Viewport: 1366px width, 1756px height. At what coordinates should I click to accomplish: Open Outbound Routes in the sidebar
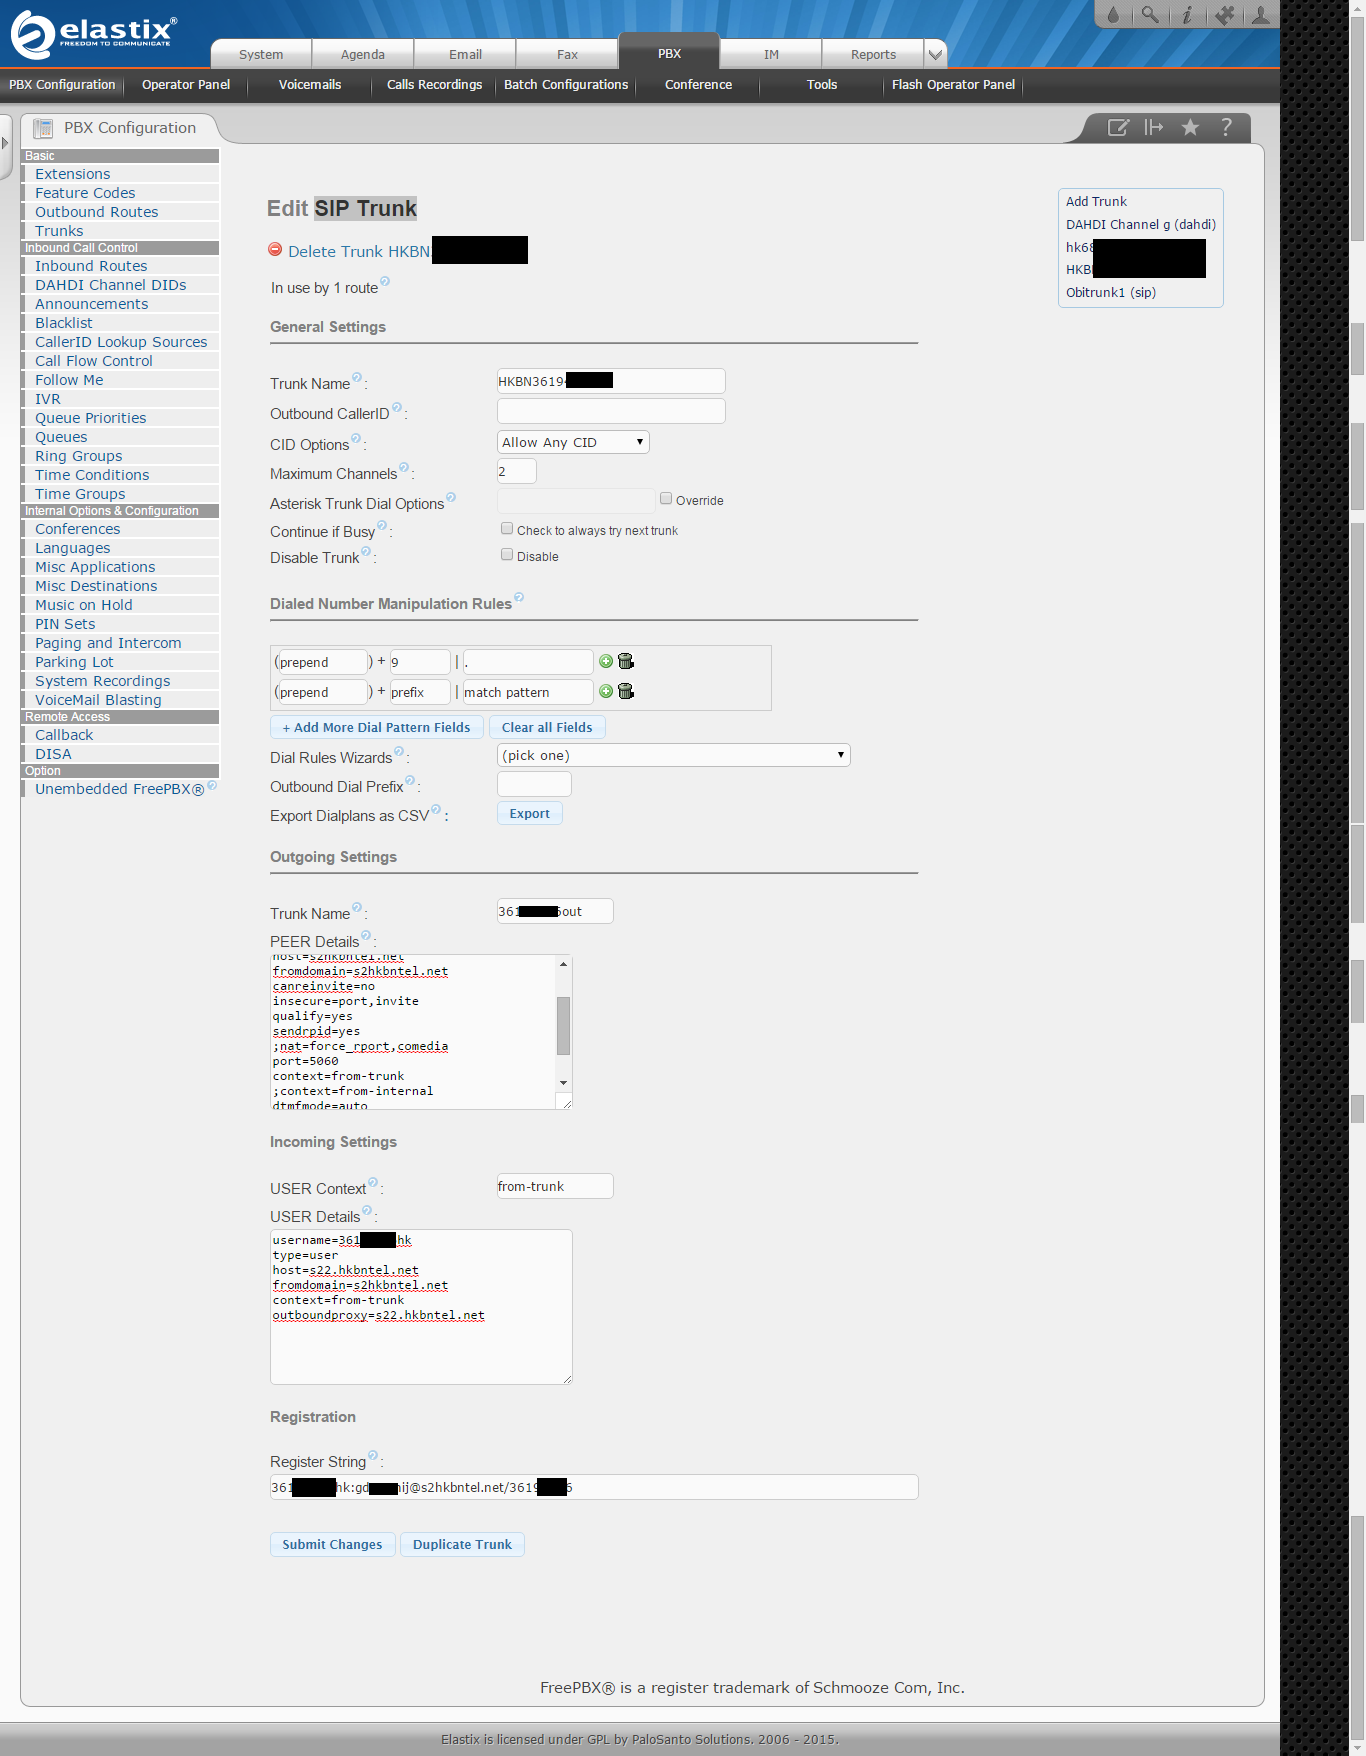click(x=97, y=212)
